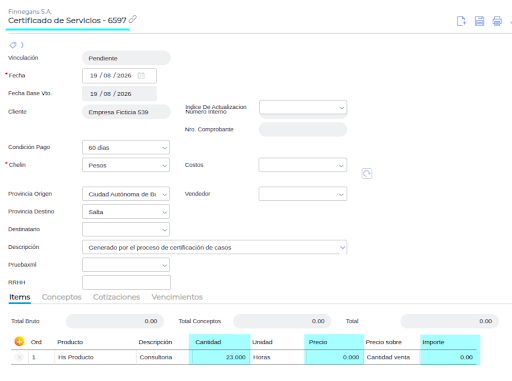Switch to the Conceptos tab
This screenshot has height=381, width=512.
(62, 297)
